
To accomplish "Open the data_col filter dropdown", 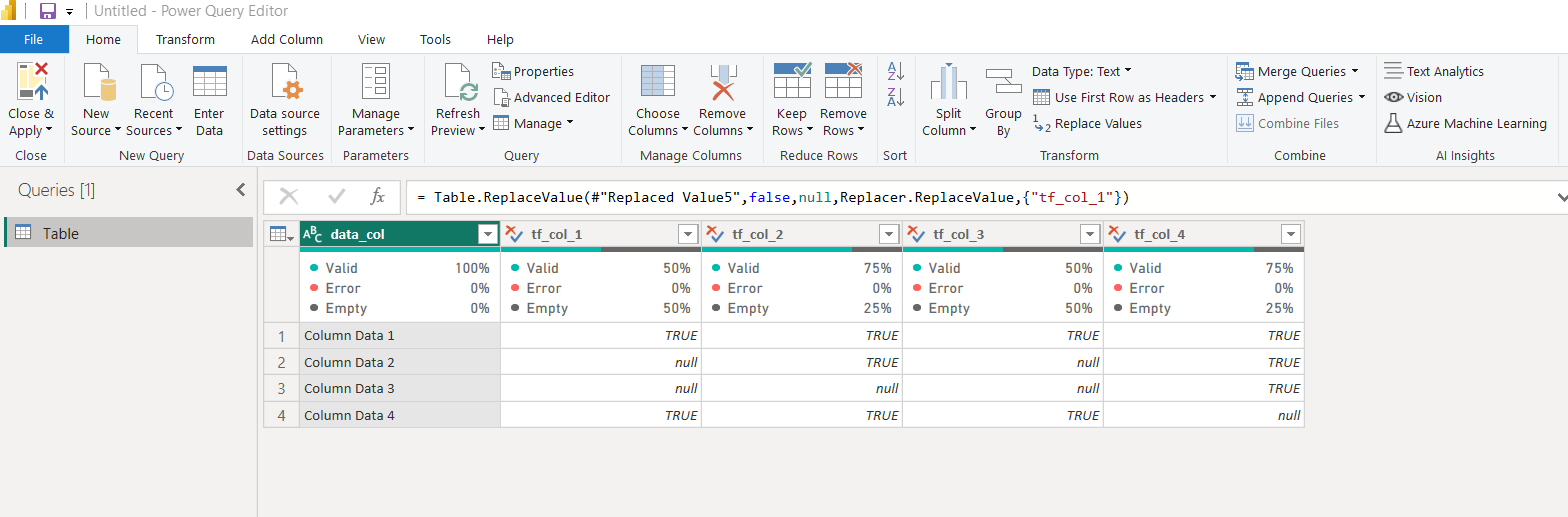I will (x=488, y=234).
